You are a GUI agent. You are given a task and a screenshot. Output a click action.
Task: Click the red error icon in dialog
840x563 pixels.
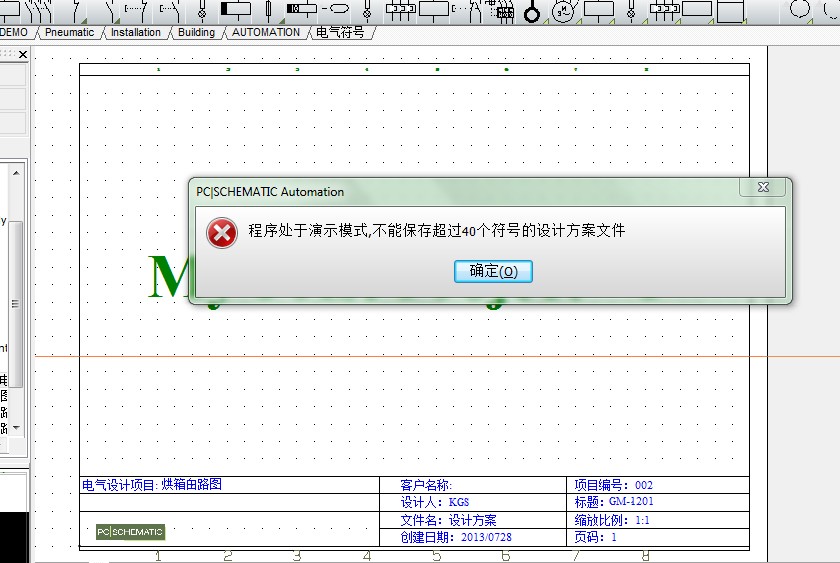[x=221, y=233]
